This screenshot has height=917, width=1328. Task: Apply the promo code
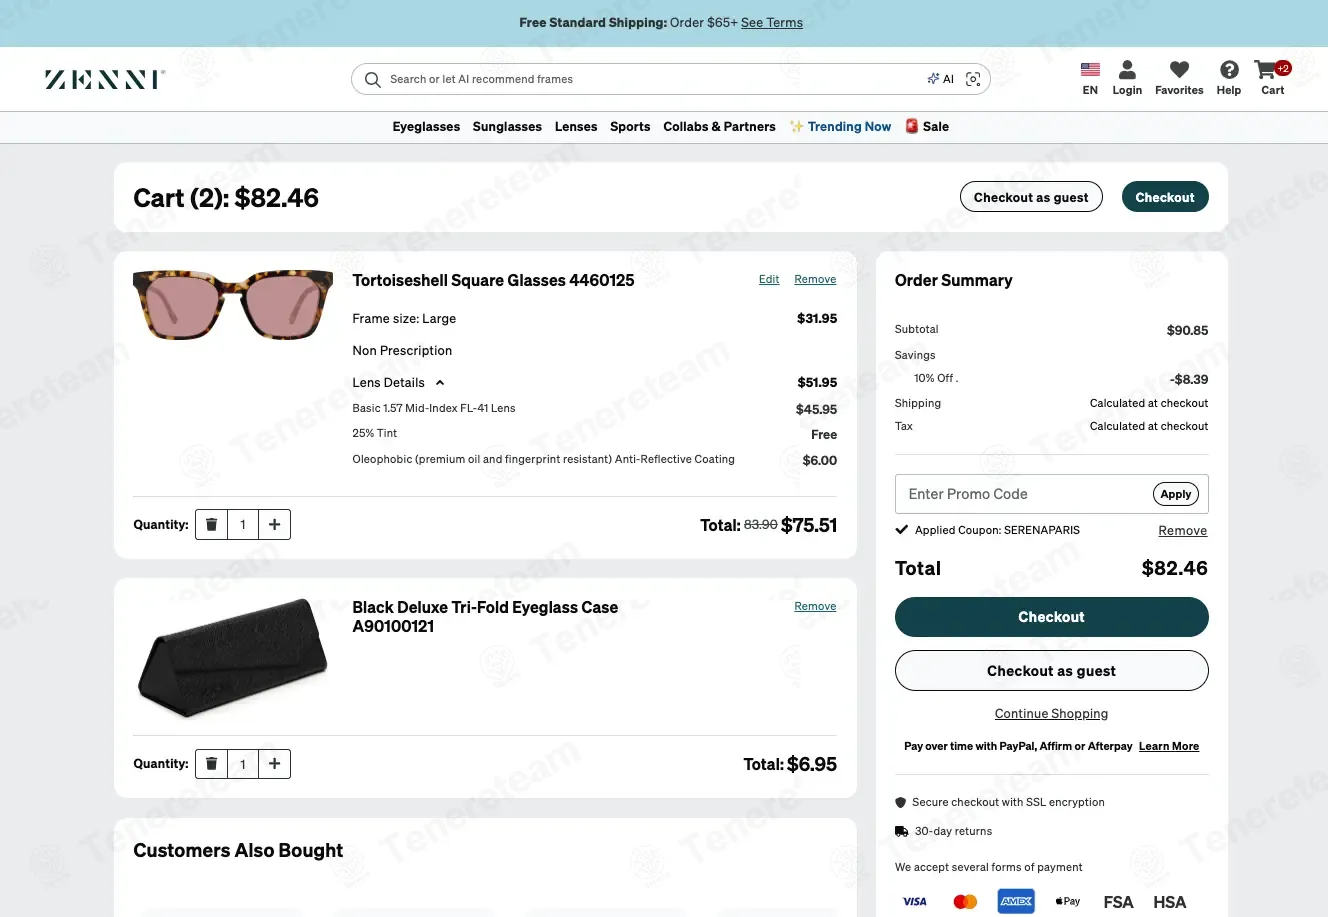pyautogui.click(x=1176, y=494)
